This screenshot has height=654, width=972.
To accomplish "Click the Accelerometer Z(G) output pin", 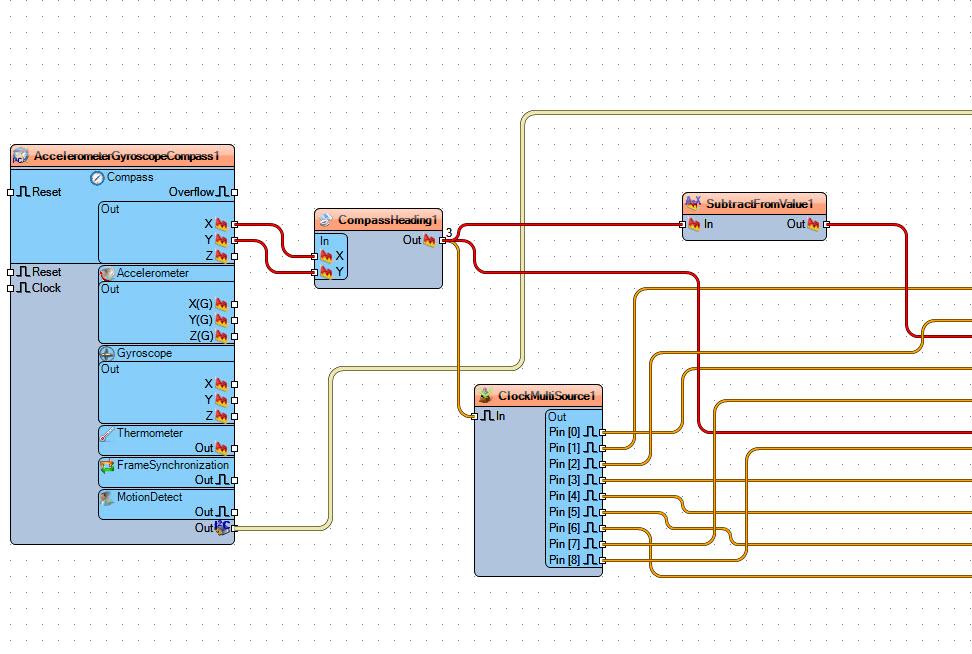I will pyautogui.click(x=234, y=337).
